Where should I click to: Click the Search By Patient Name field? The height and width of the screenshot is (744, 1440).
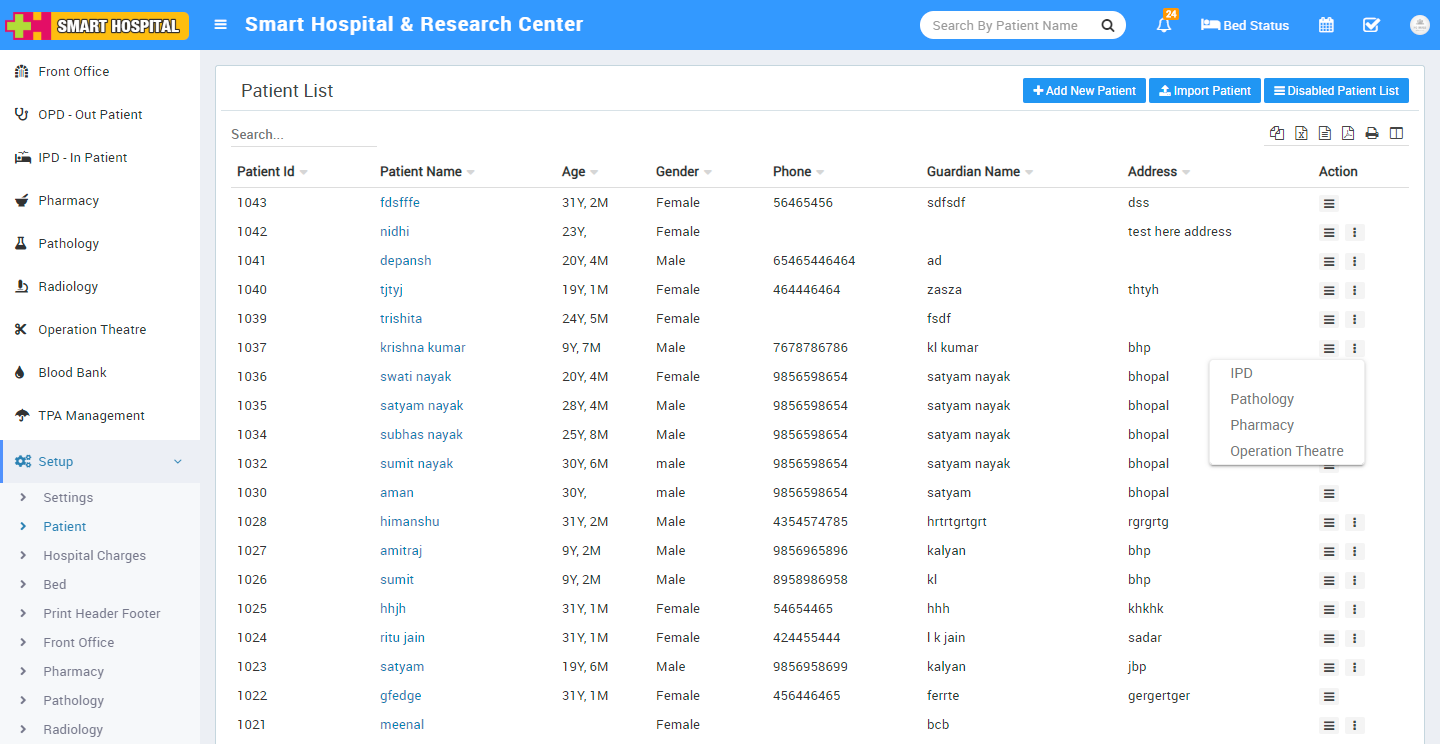(1008, 26)
